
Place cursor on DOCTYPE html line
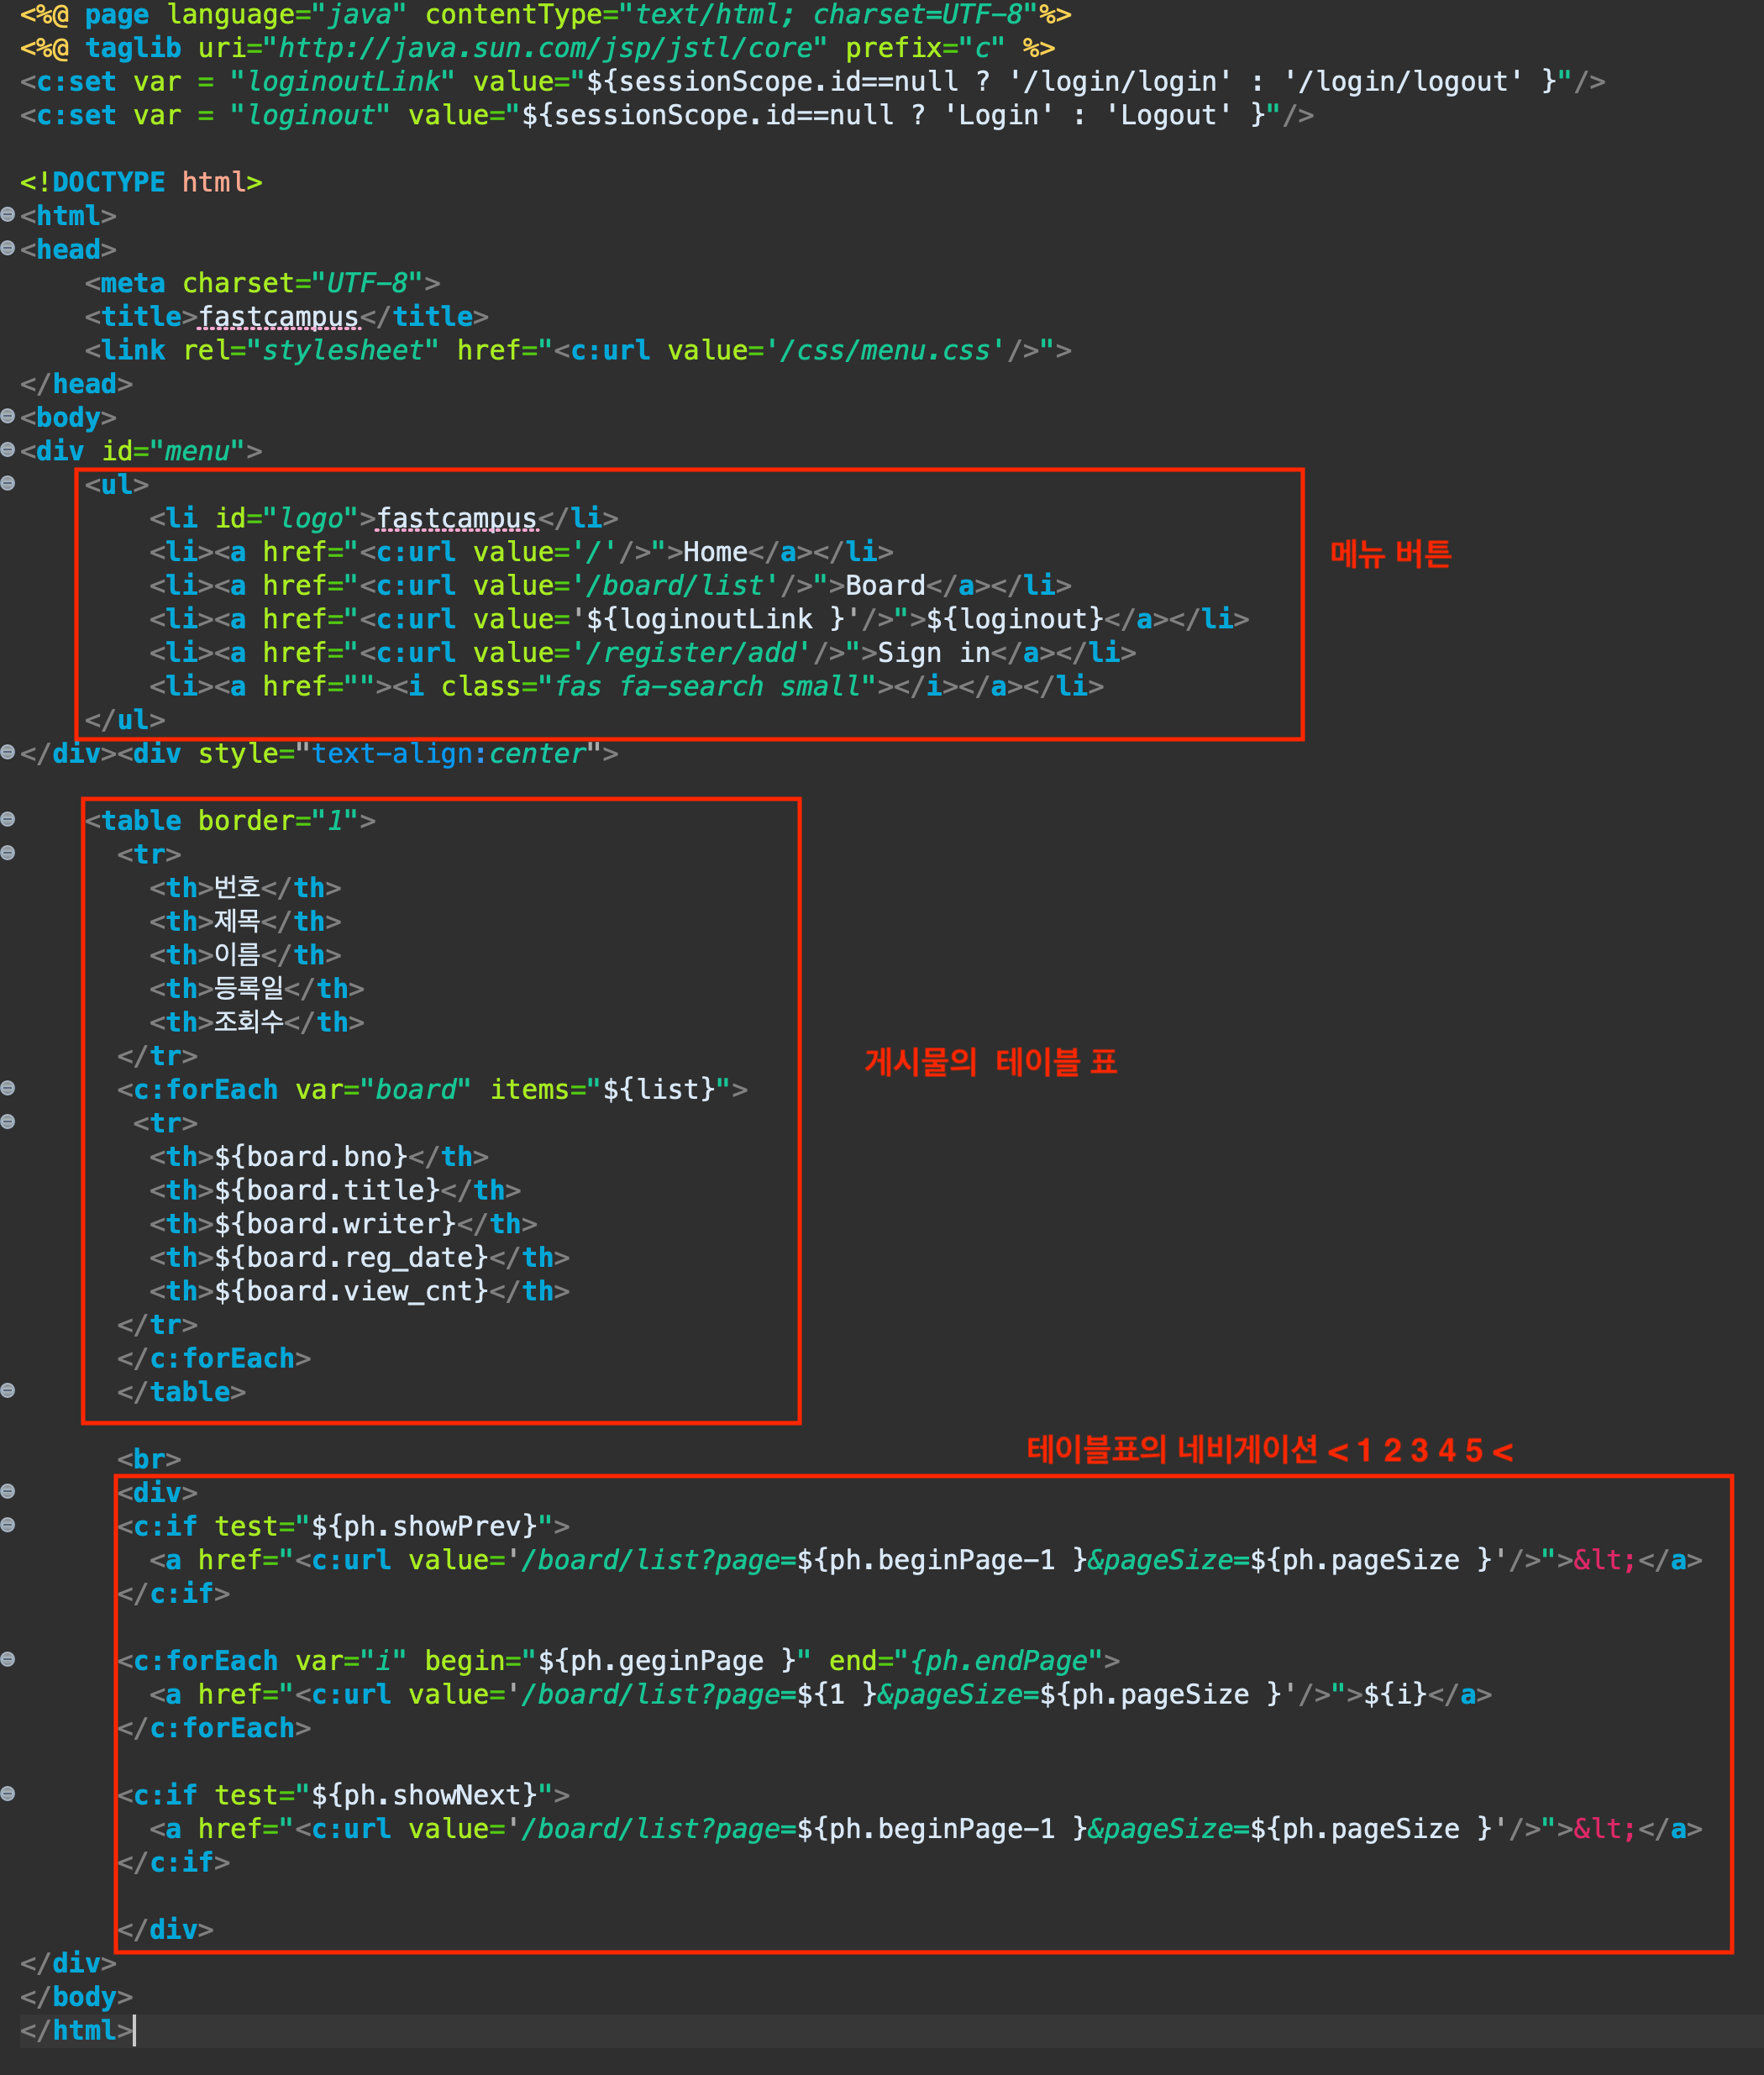[140, 182]
